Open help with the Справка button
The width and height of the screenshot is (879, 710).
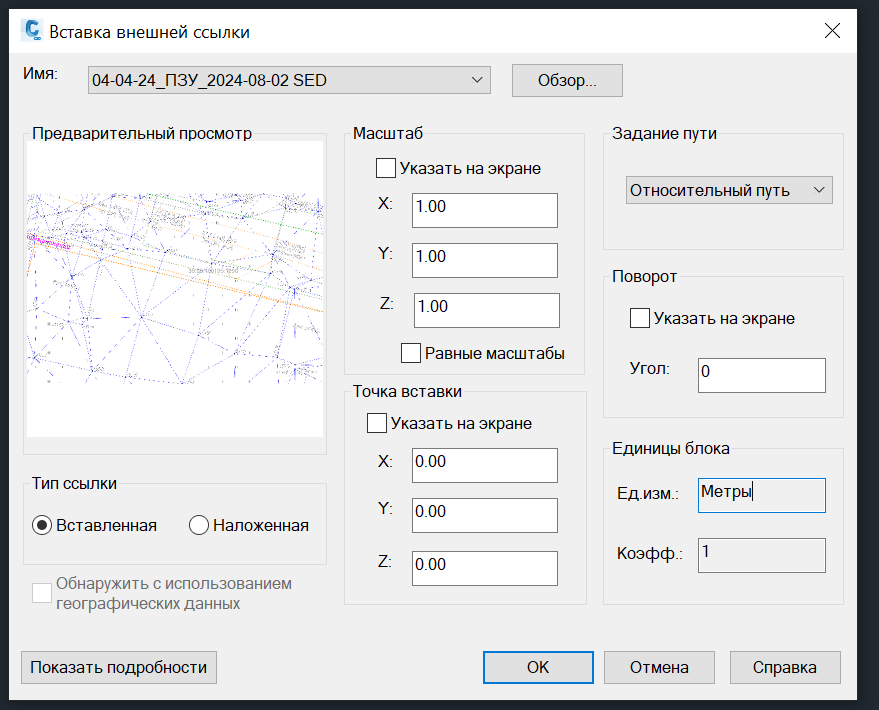coord(785,667)
